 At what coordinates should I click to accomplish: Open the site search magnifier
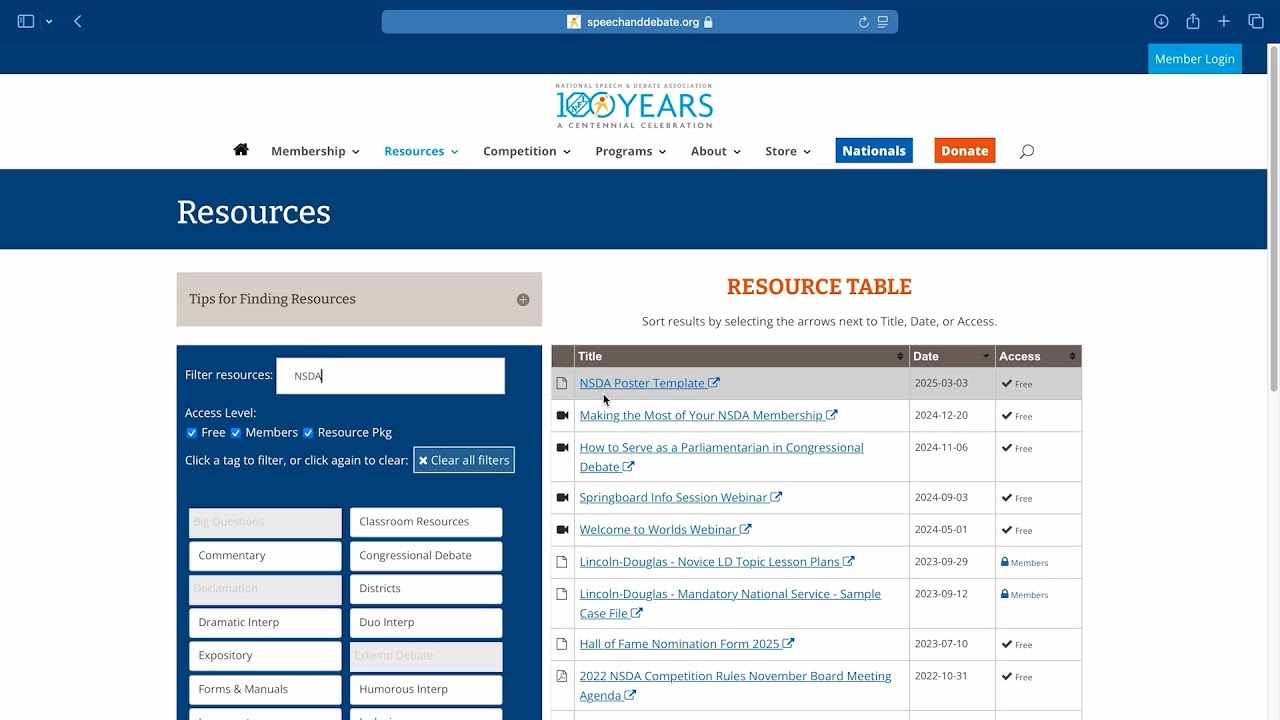(x=1026, y=151)
